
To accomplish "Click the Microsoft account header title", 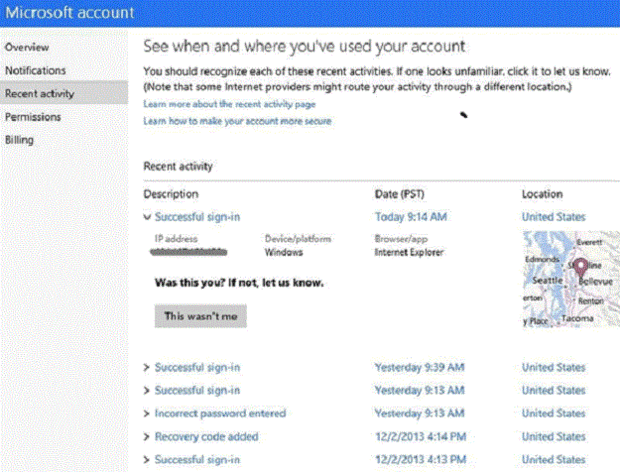I will [70, 13].
